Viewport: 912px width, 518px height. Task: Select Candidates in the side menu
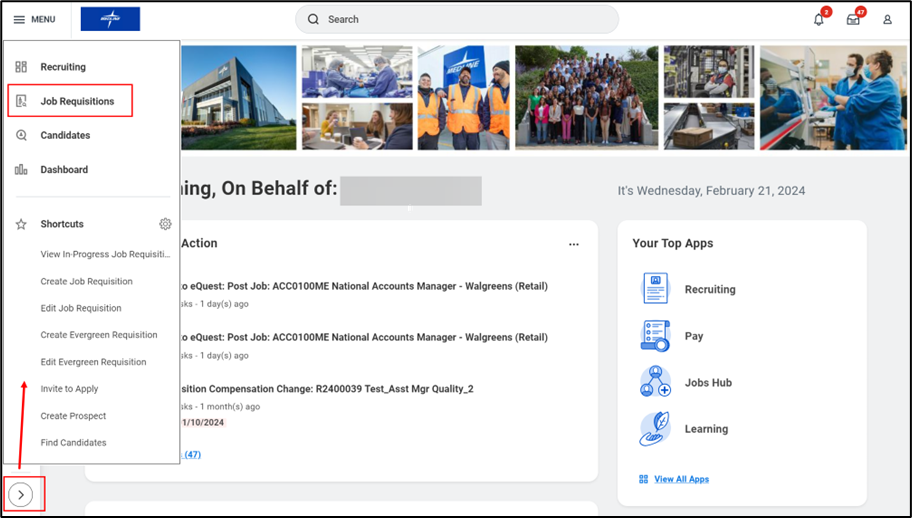65,135
